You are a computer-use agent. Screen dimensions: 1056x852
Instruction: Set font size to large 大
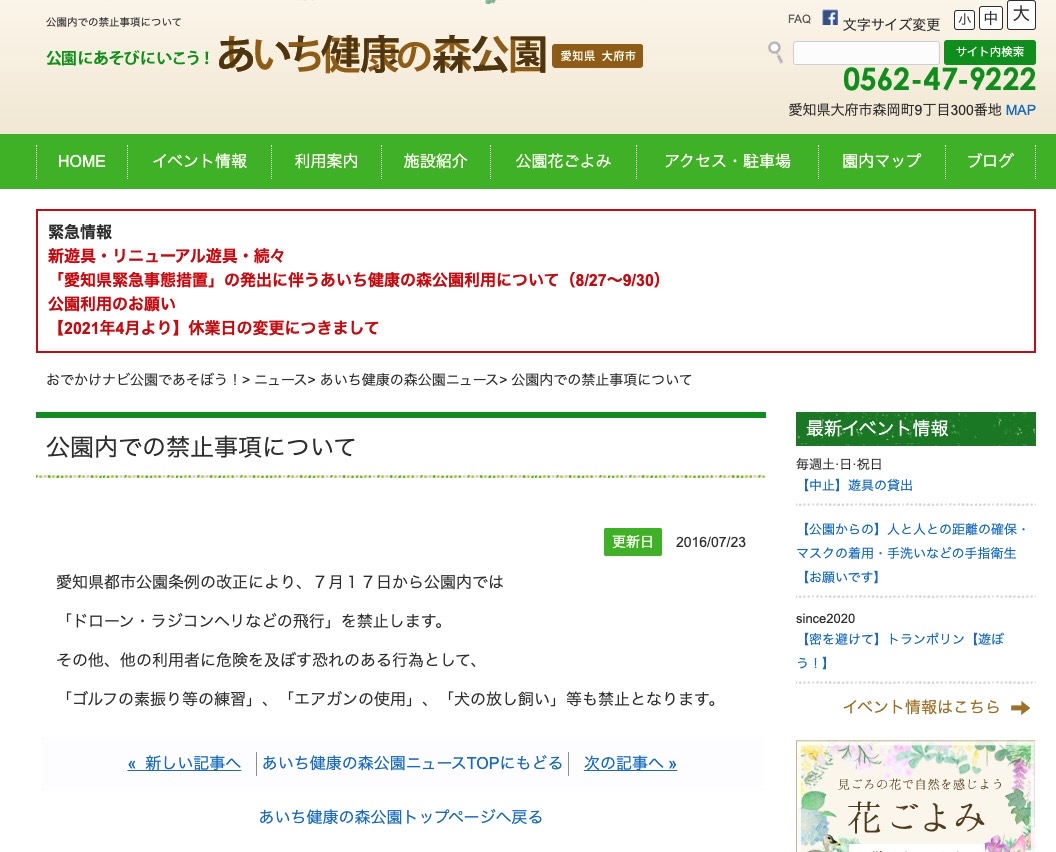pos(1021,15)
